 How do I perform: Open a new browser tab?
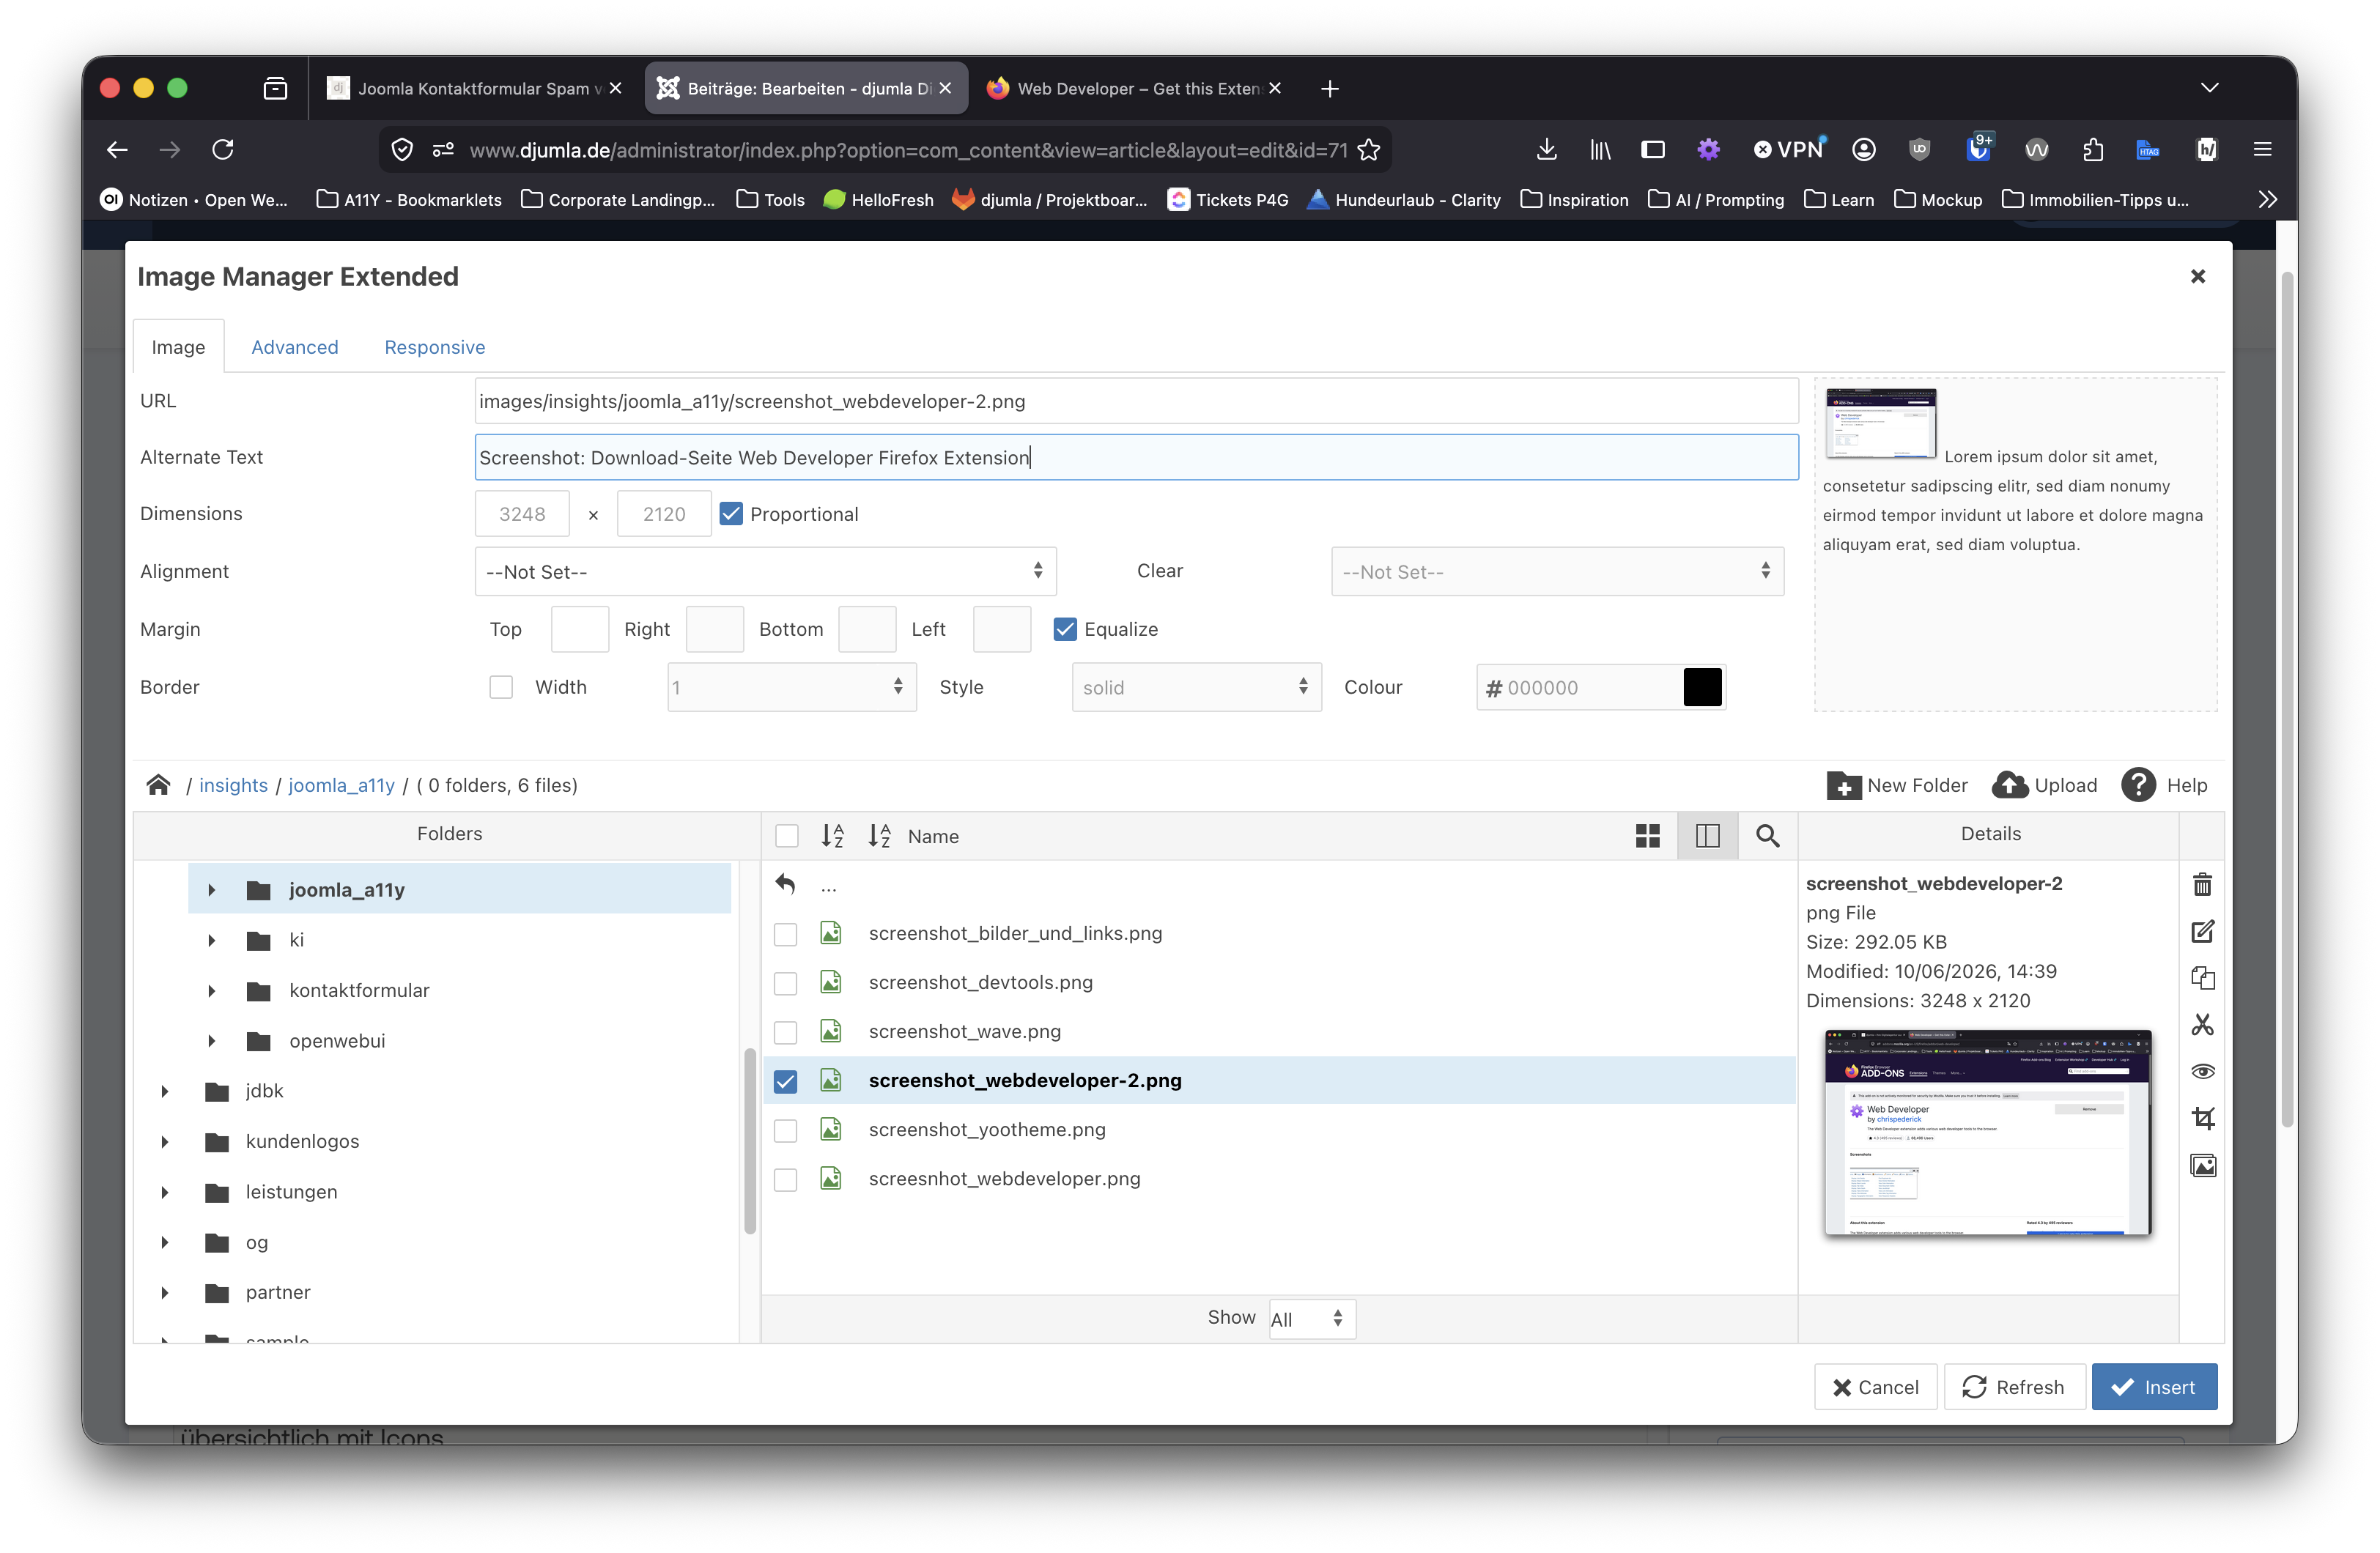1329,88
